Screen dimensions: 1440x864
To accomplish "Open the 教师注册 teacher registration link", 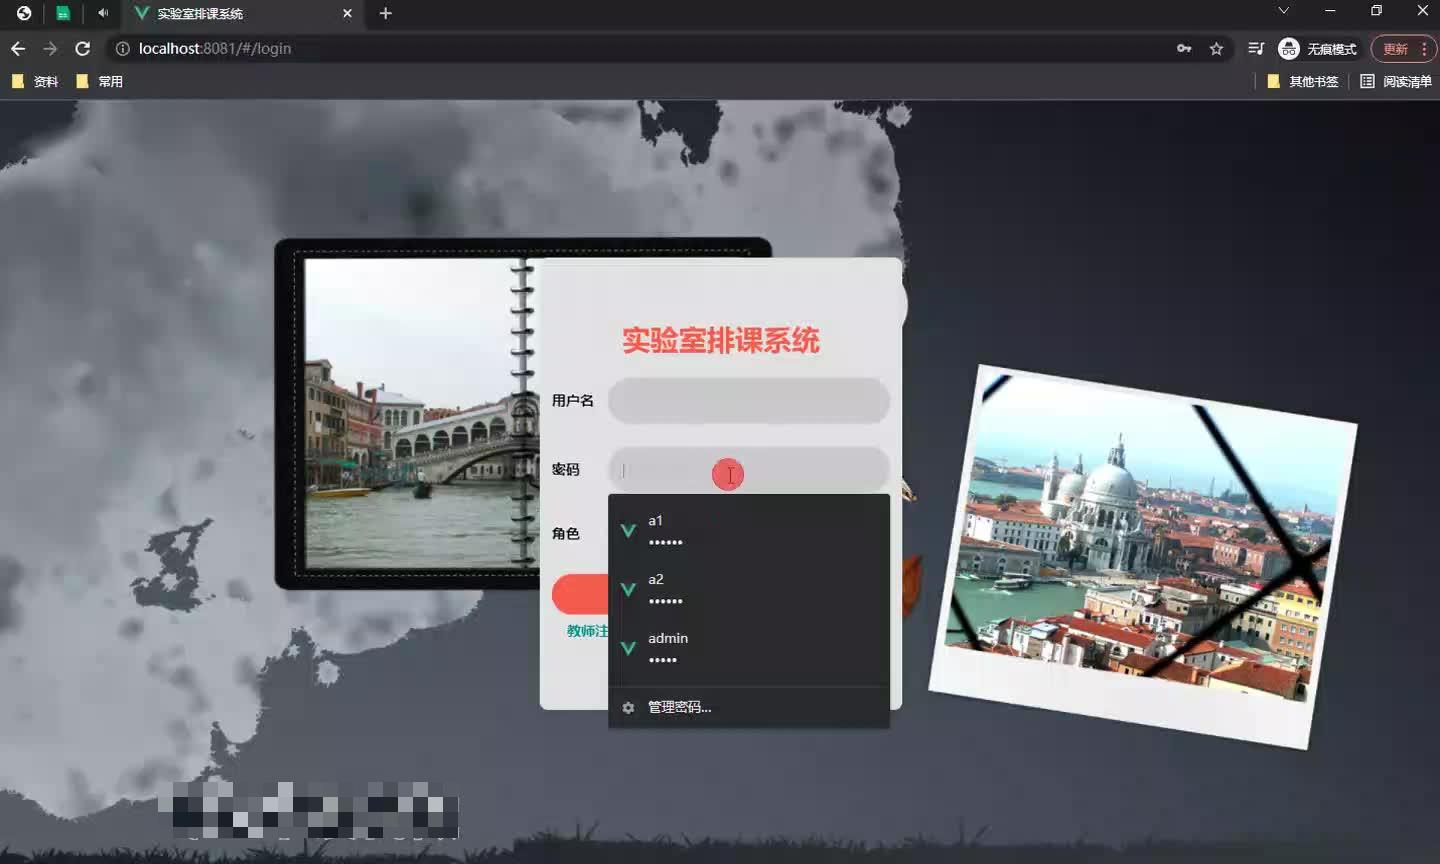I will coord(585,631).
